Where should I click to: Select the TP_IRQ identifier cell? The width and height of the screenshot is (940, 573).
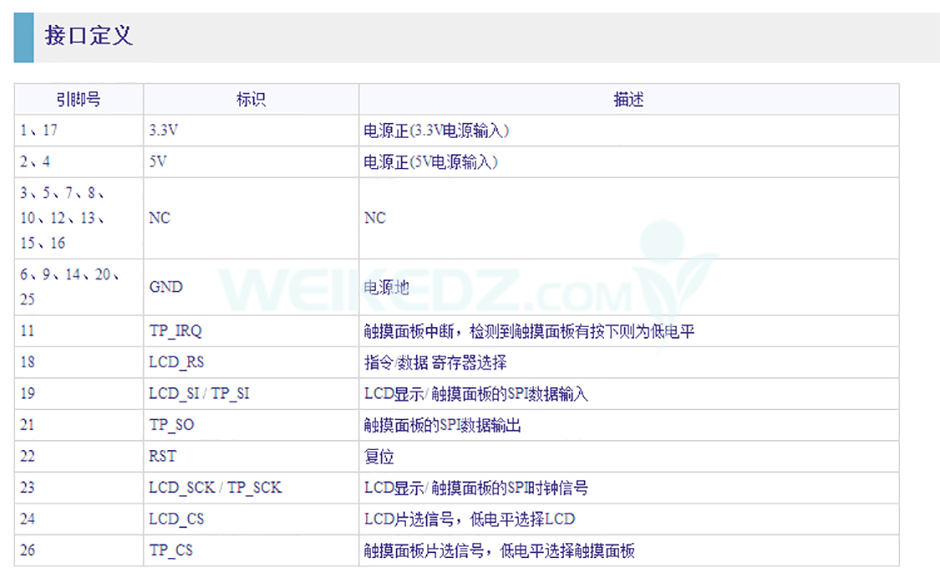(x=251, y=331)
